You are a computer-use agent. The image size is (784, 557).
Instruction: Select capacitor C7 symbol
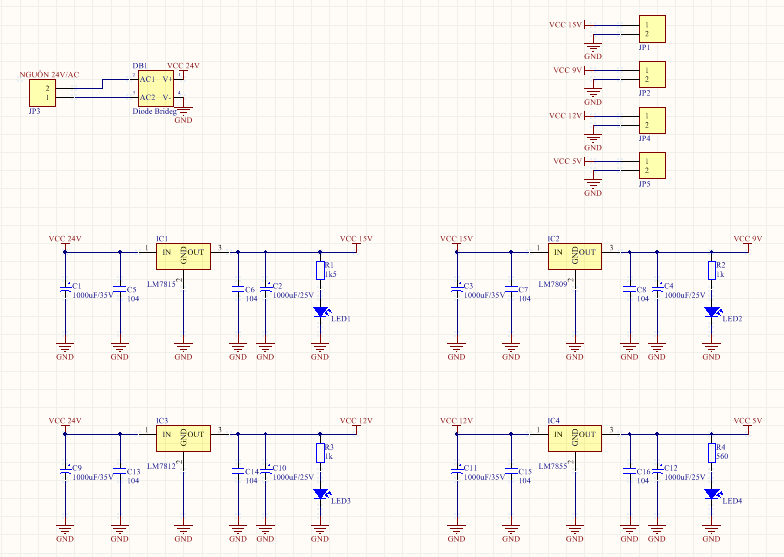tap(511, 288)
